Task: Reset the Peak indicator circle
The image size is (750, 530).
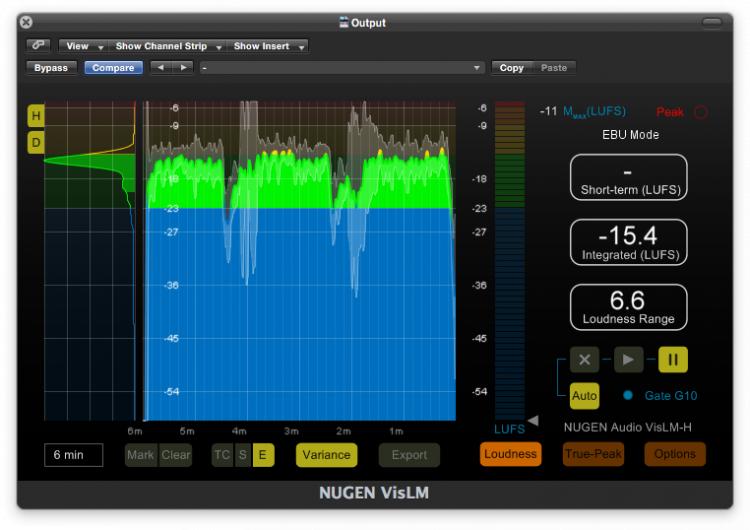Action: tap(701, 112)
